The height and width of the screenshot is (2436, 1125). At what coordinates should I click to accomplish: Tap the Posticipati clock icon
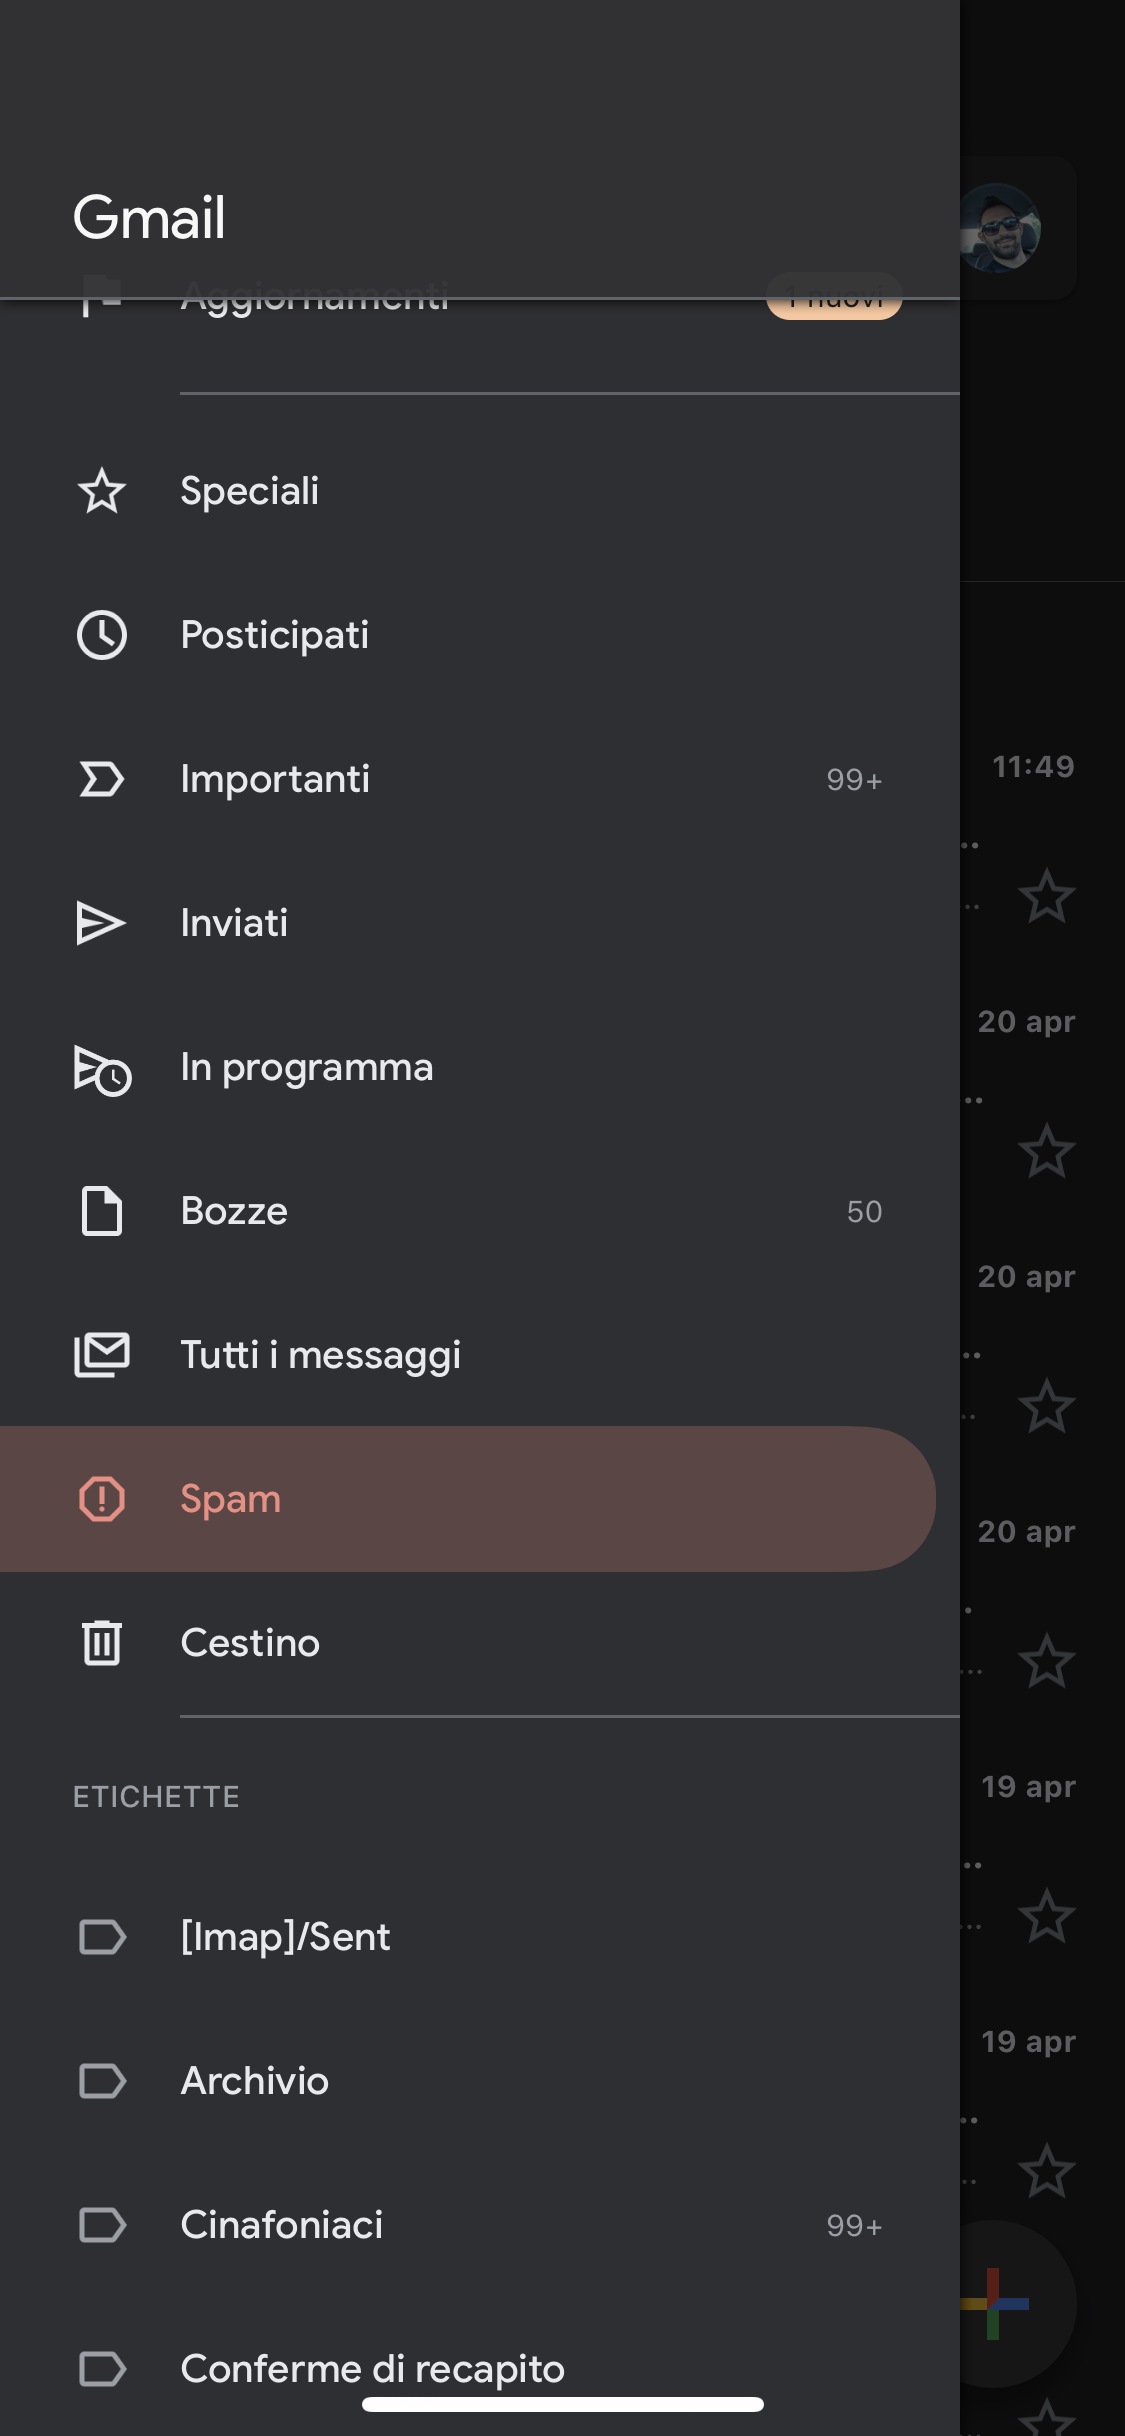click(x=101, y=636)
